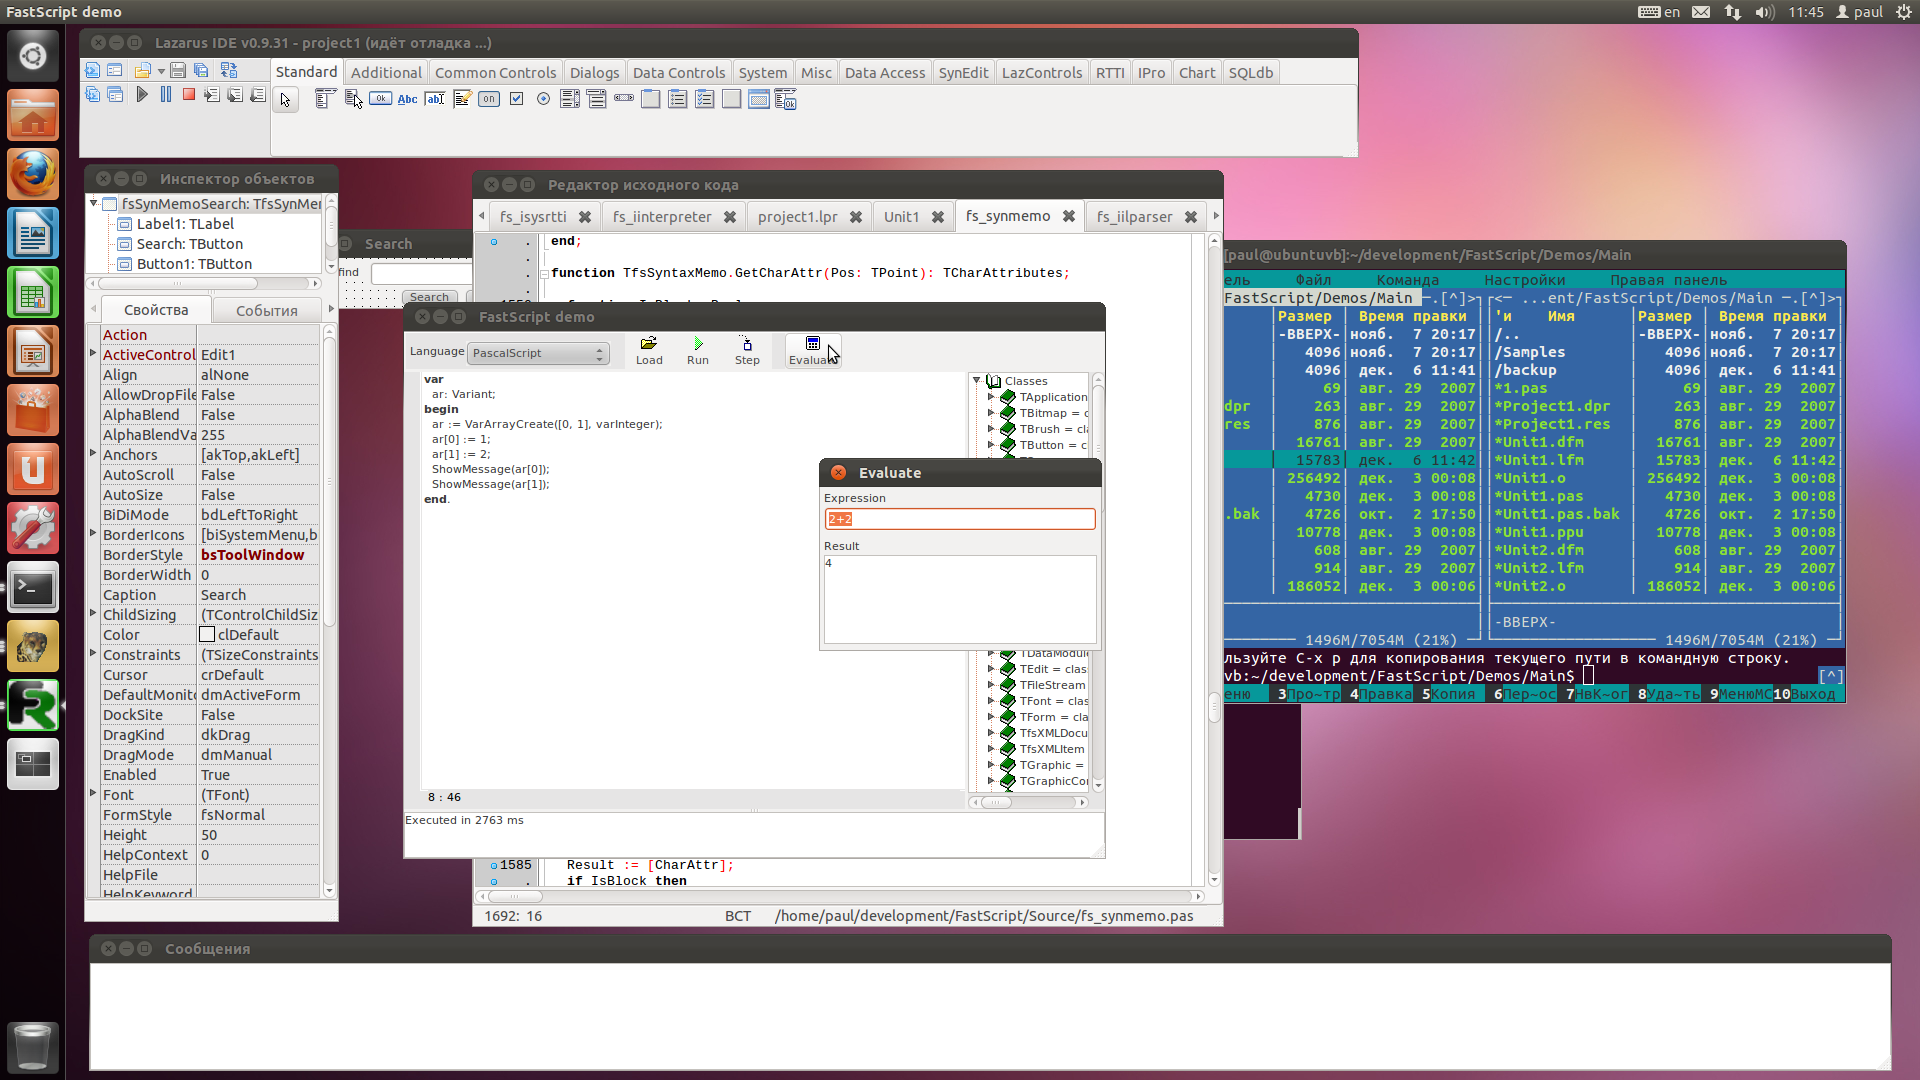Open the SynEdit palette tab
1920x1080 pixels.
[963, 72]
